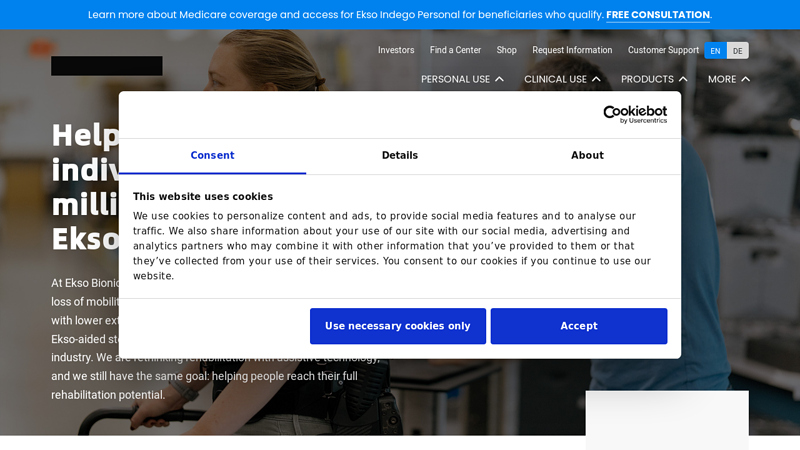This screenshot has height=450, width=800.
Task: Click the white widget box at bottom right
Action: [666, 419]
